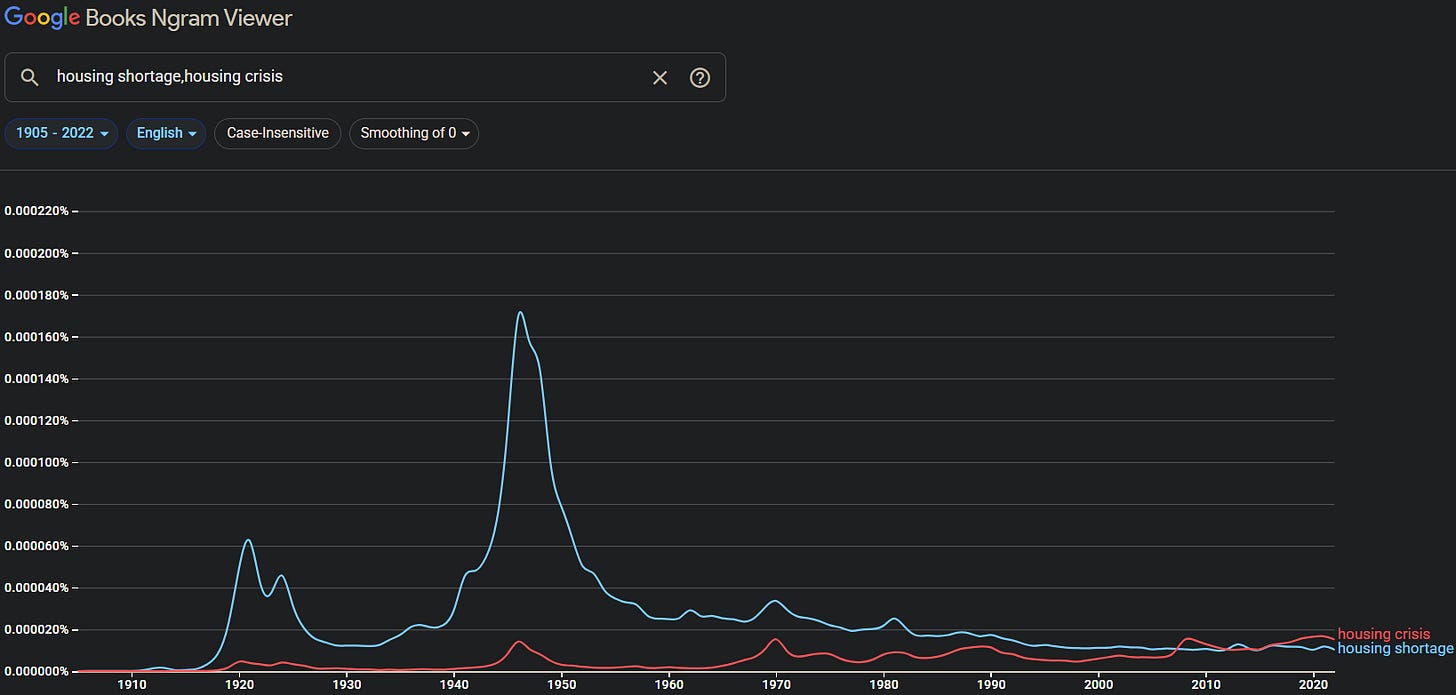This screenshot has width=1456, height=695.
Task: Click the 1950 x-axis year label
Action: point(562,685)
